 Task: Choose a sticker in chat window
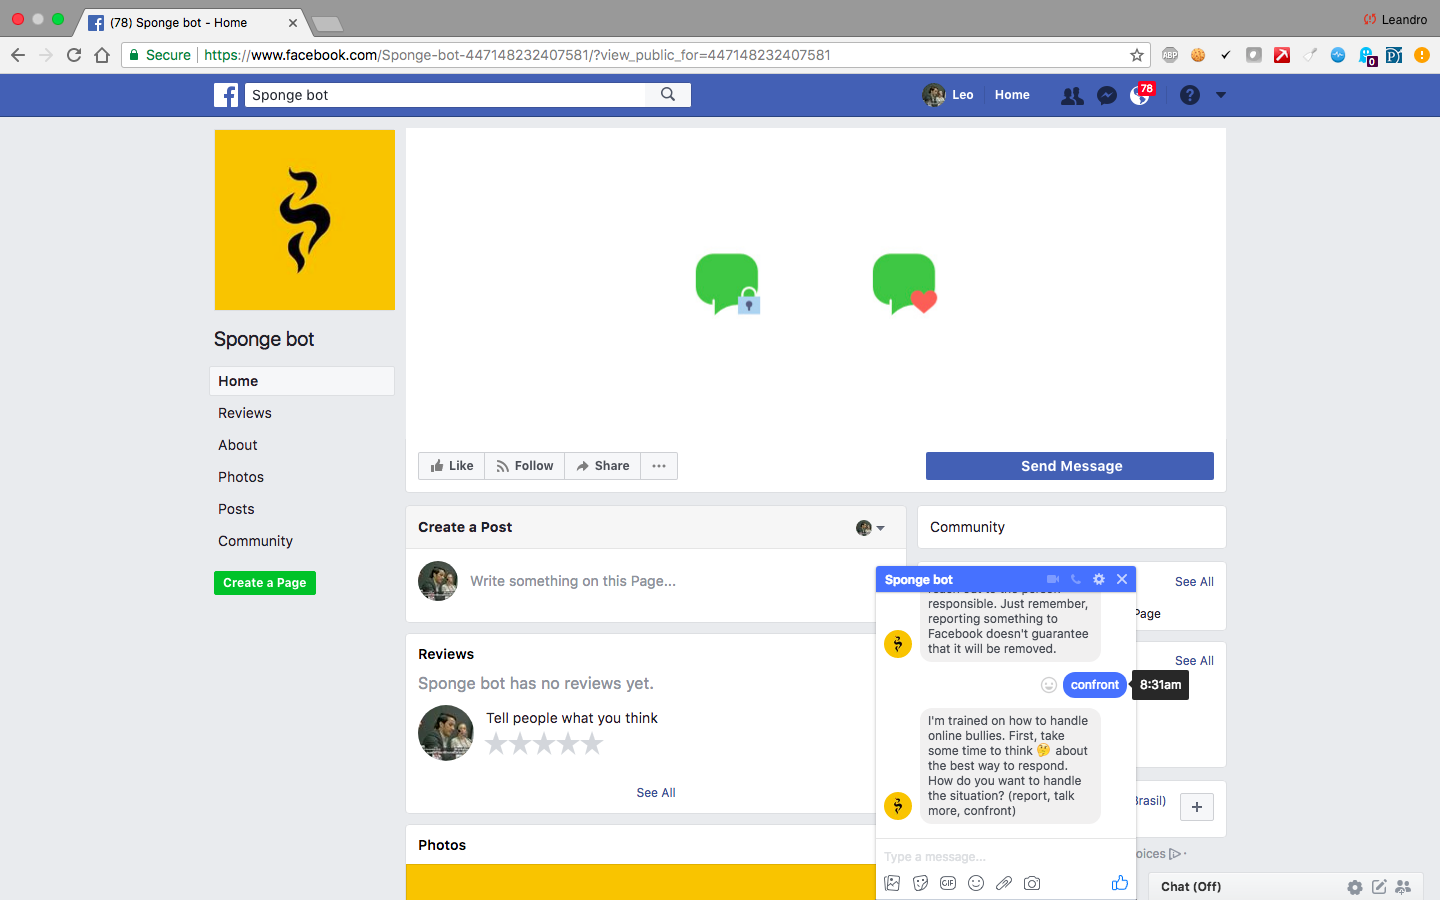pos(921,883)
